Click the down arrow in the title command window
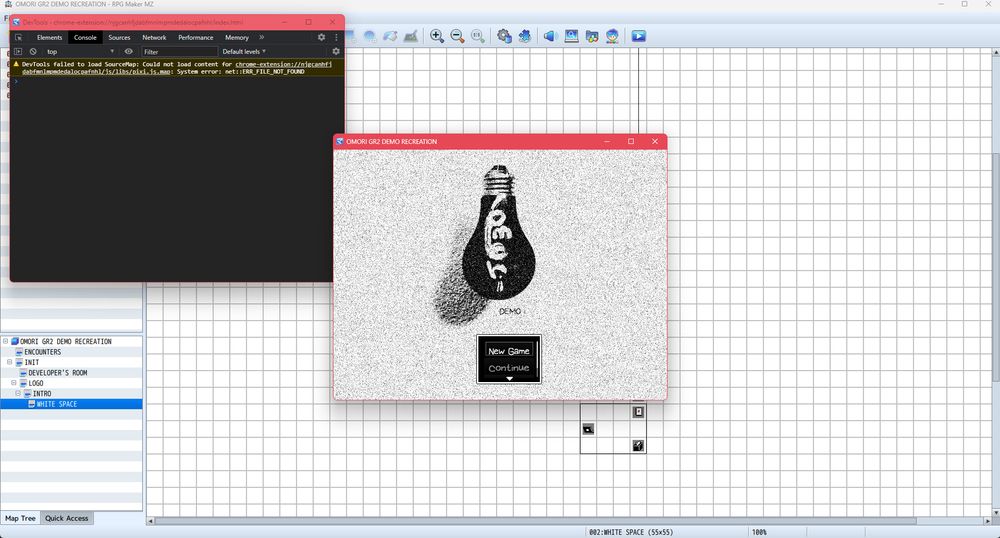 pyautogui.click(x=509, y=379)
